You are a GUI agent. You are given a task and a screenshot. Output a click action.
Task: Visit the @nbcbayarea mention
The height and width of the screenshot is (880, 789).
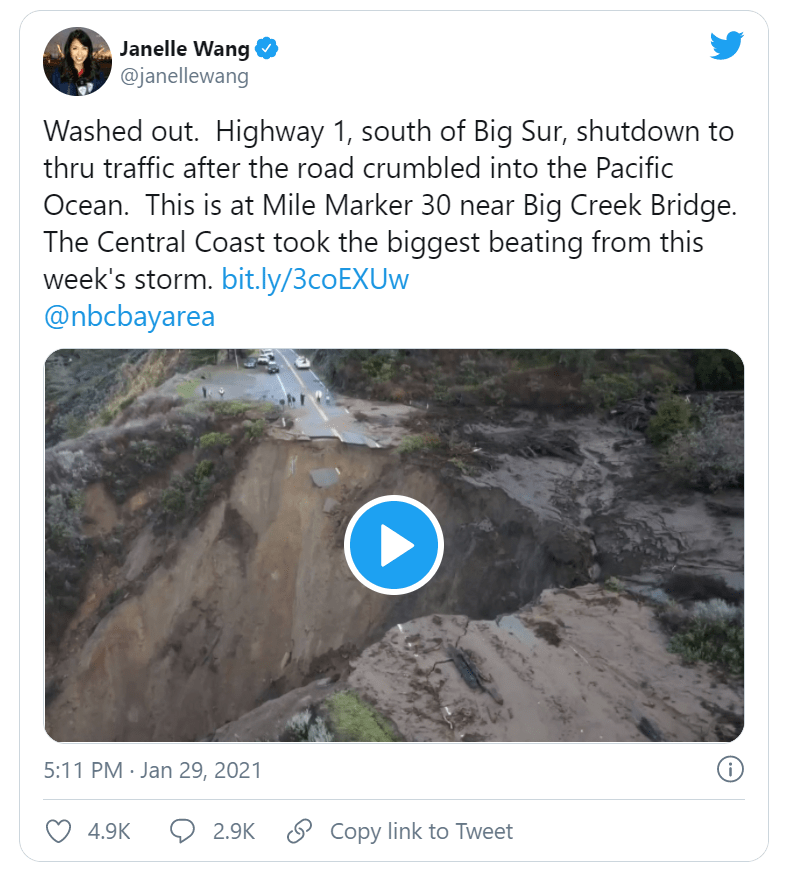129,316
